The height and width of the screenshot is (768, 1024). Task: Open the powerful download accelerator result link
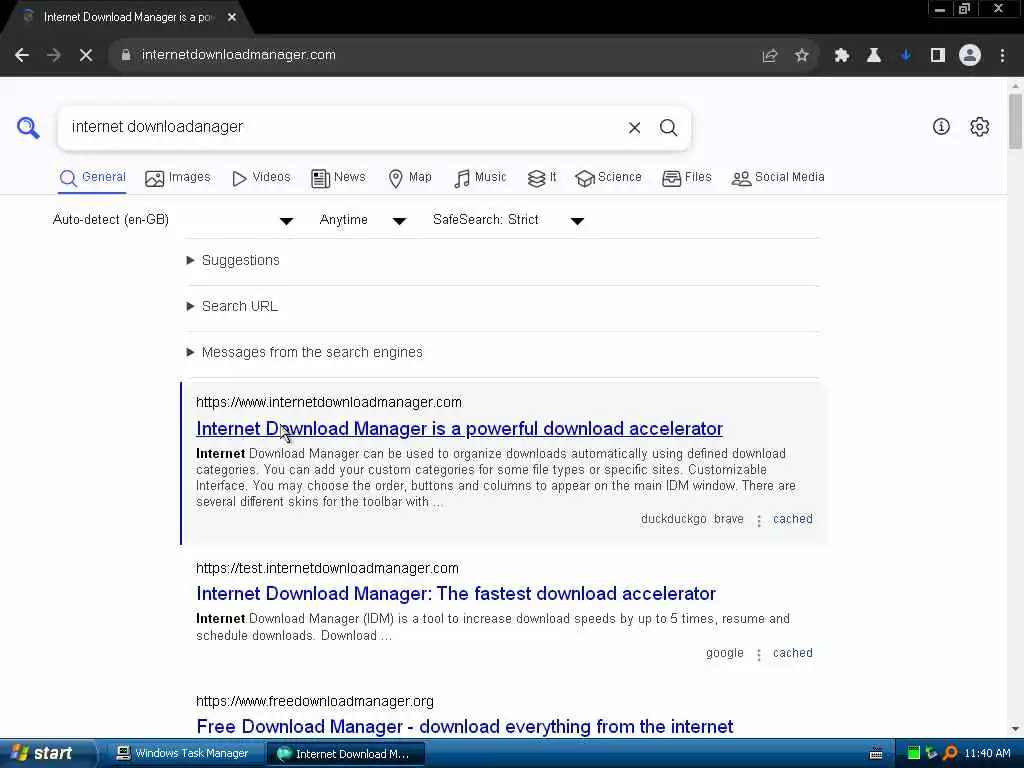coord(459,429)
